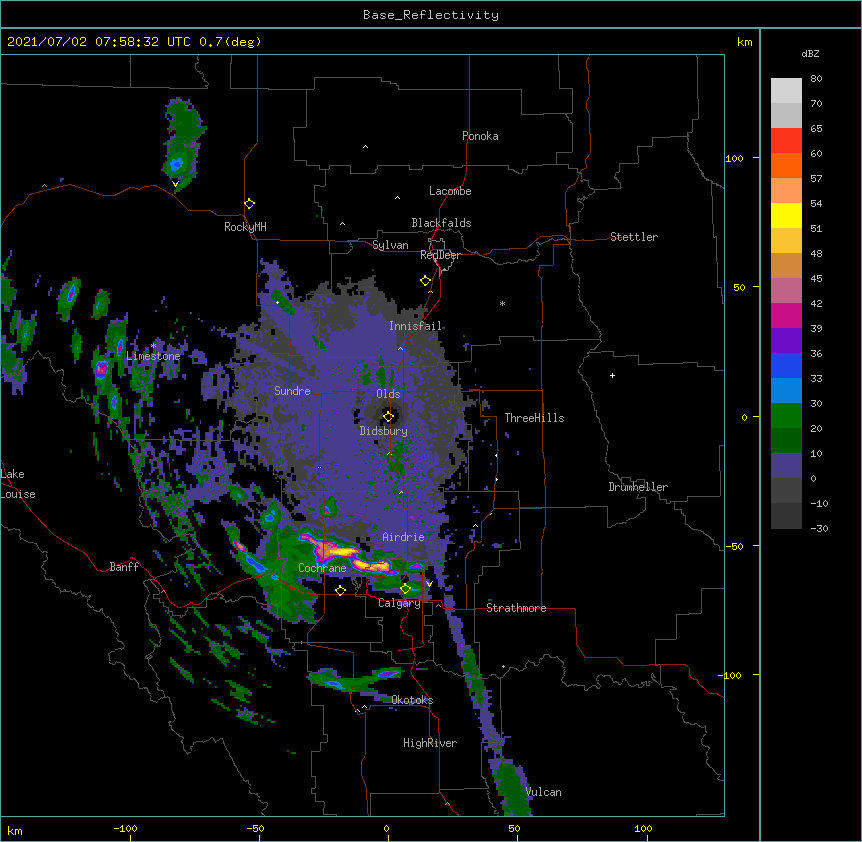Image resolution: width=862 pixels, height=842 pixels.
Task: Click the Okotoks town label
Action: point(412,700)
